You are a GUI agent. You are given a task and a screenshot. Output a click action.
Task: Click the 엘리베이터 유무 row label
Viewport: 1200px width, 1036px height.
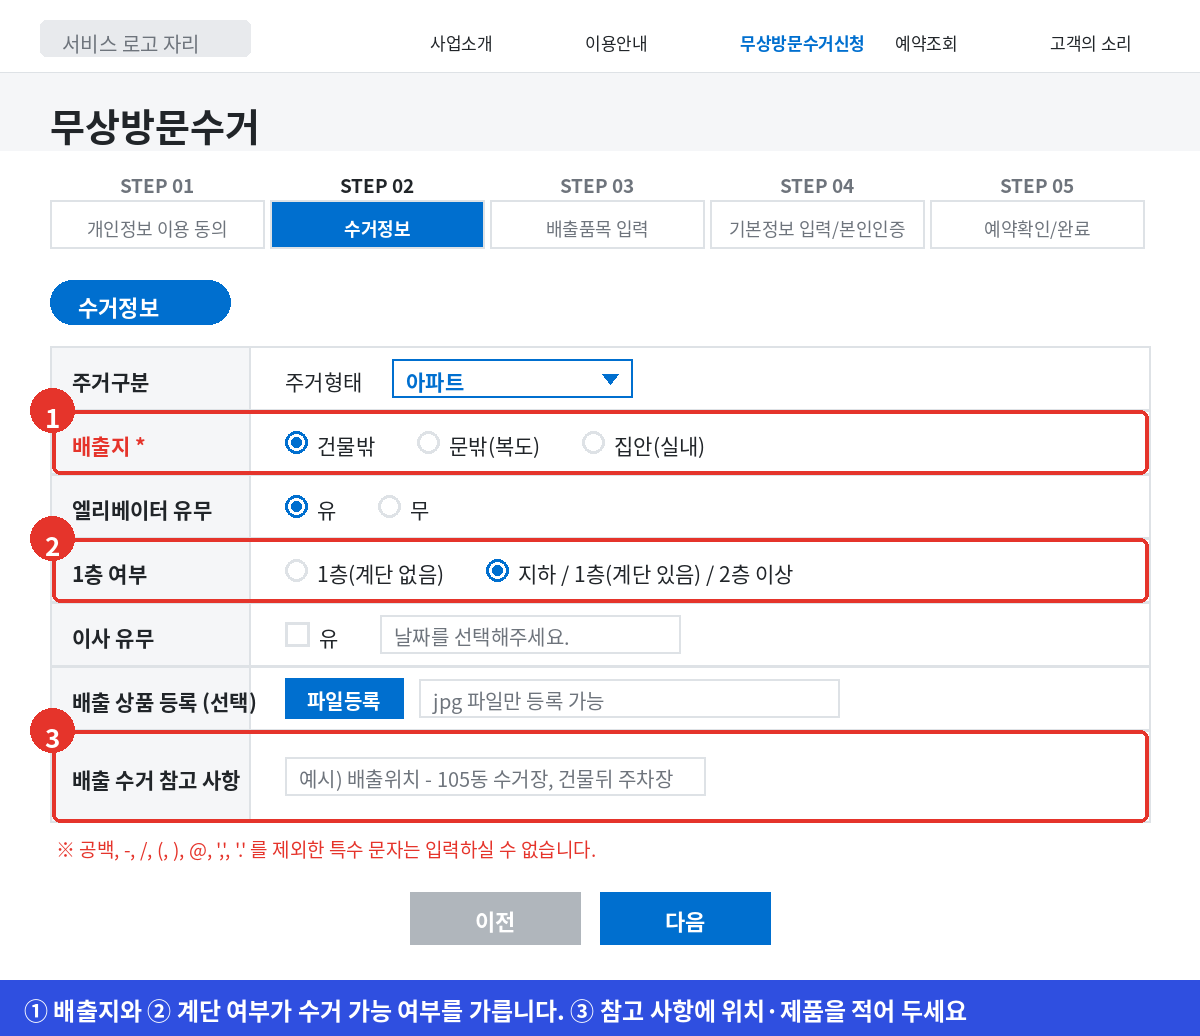click(142, 510)
